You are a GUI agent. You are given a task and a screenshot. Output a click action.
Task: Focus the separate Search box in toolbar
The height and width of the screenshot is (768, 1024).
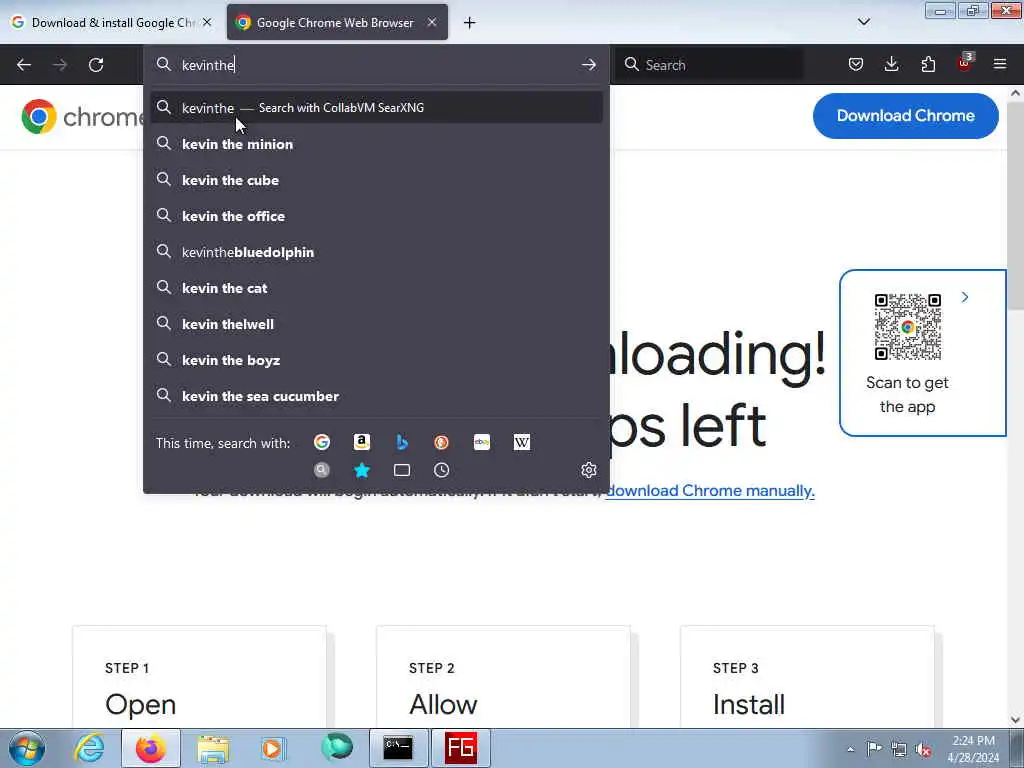(711, 65)
